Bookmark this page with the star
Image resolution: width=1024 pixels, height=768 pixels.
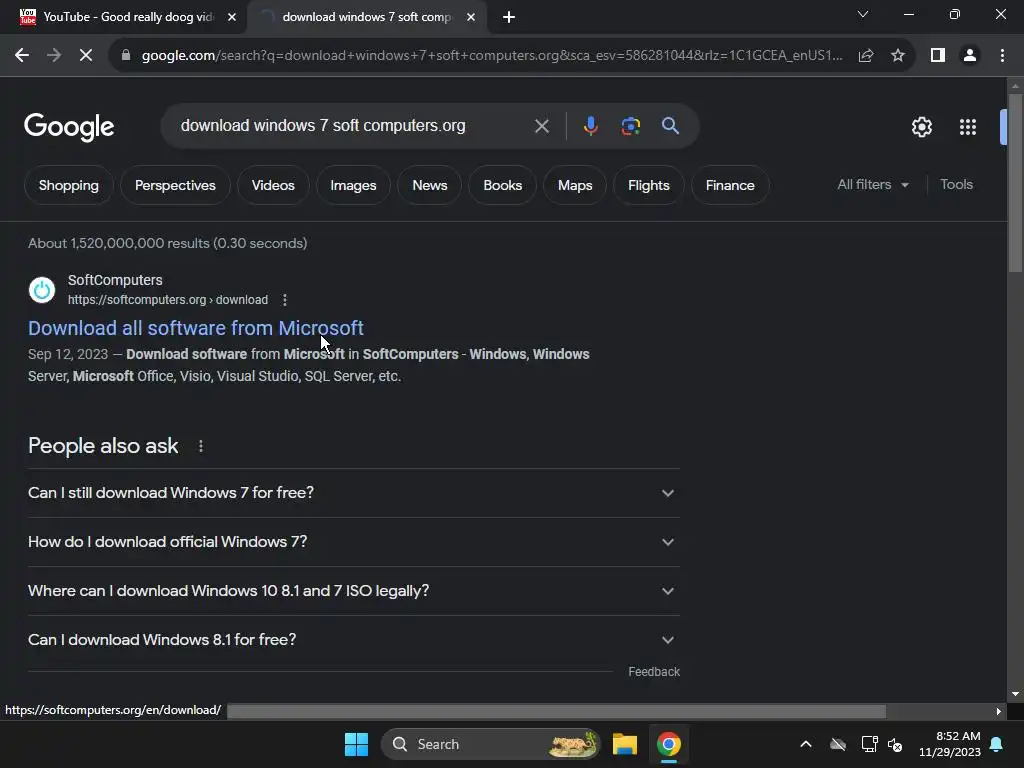click(x=898, y=56)
